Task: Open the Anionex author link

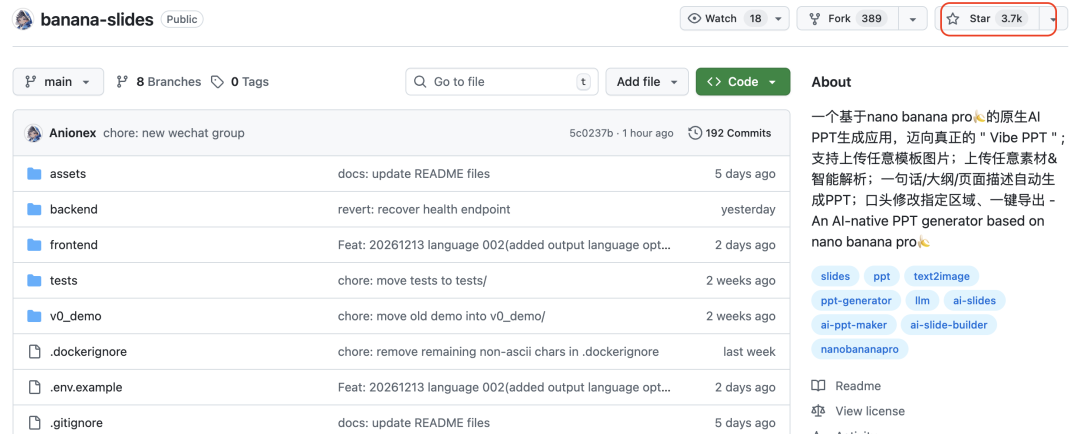Action: pos(73,133)
